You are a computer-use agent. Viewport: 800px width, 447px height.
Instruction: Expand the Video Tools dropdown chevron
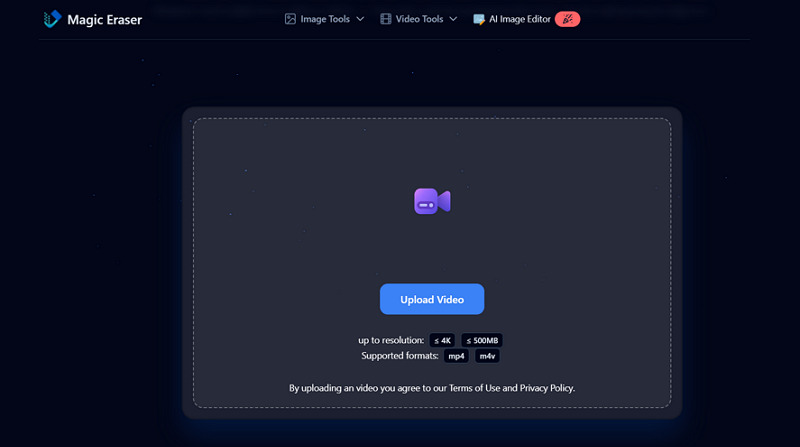pyautogui.click(x=453, y=19)
